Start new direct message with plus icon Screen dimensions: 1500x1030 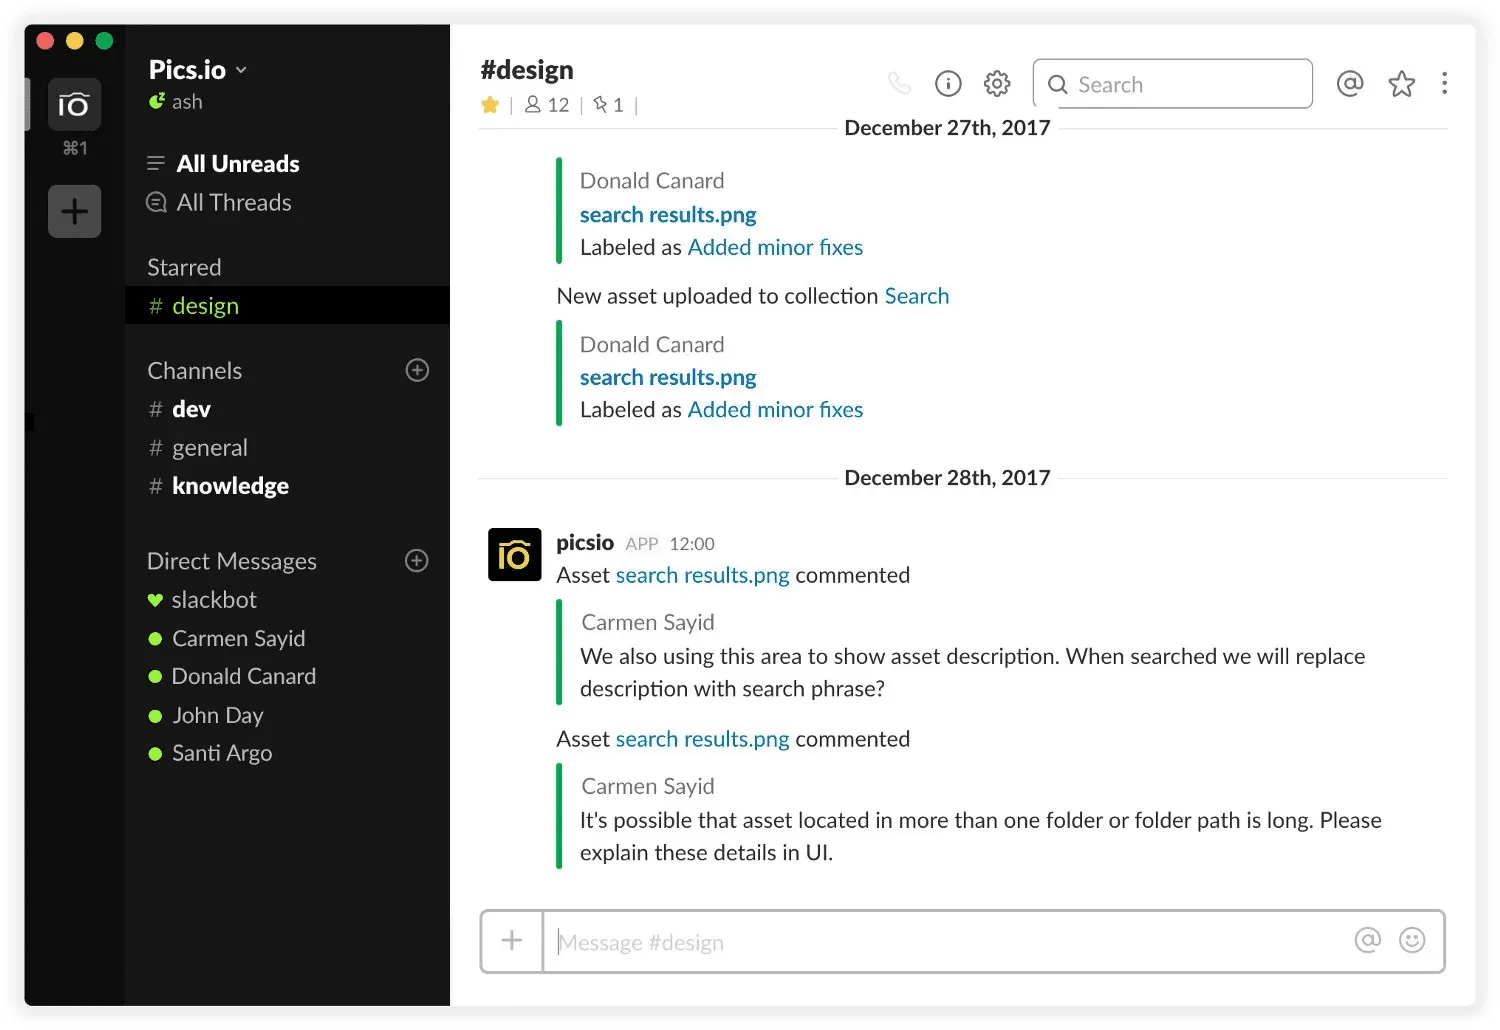417,560
